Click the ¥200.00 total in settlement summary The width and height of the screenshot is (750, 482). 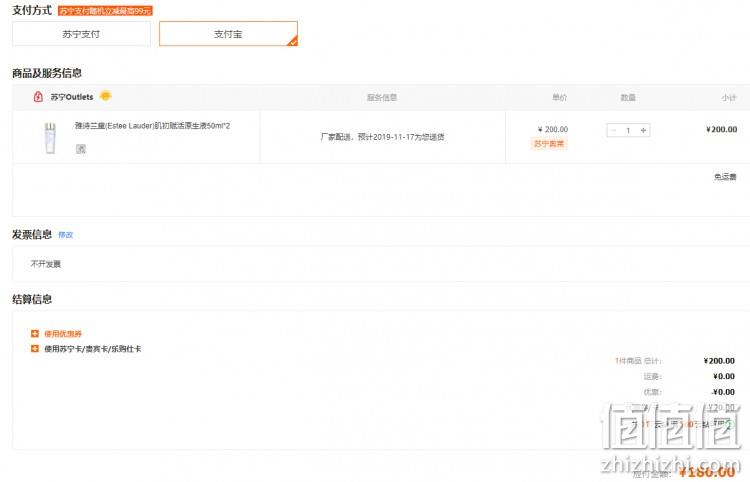tap(719, 361)
